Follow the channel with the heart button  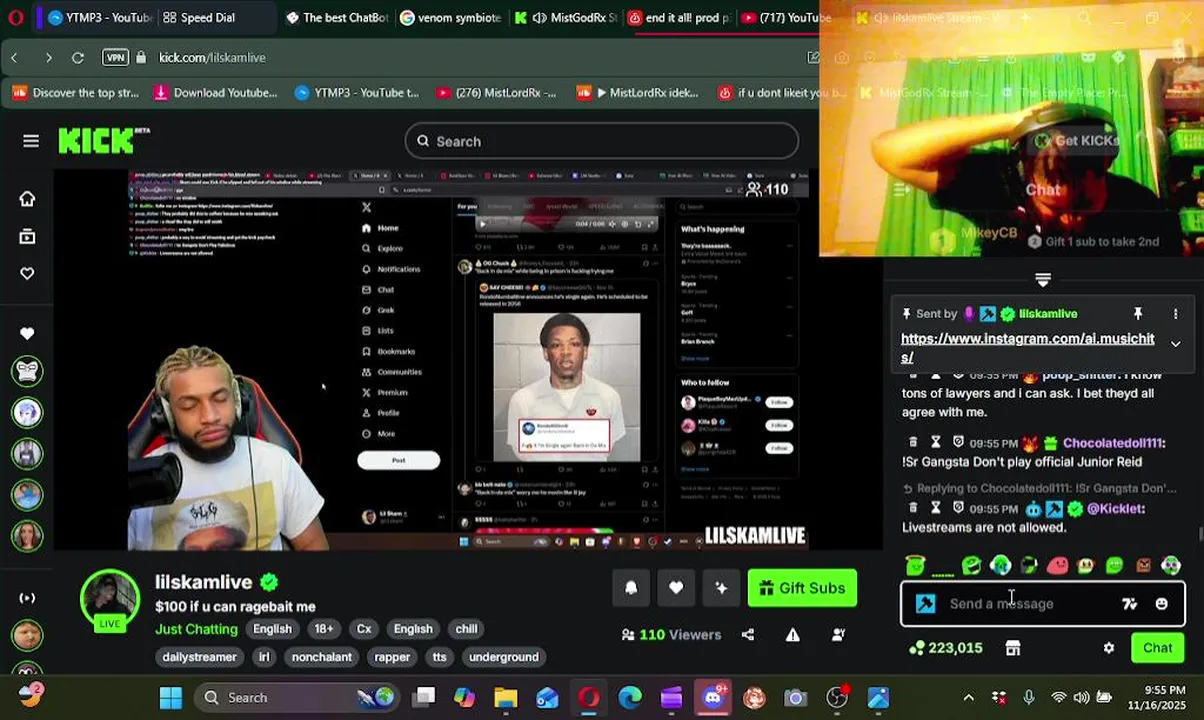676,588
